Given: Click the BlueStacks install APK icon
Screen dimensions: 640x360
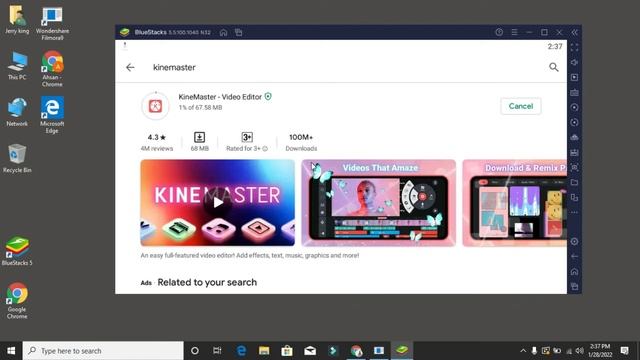Looking at the screenshot, I should coord(574,138).
